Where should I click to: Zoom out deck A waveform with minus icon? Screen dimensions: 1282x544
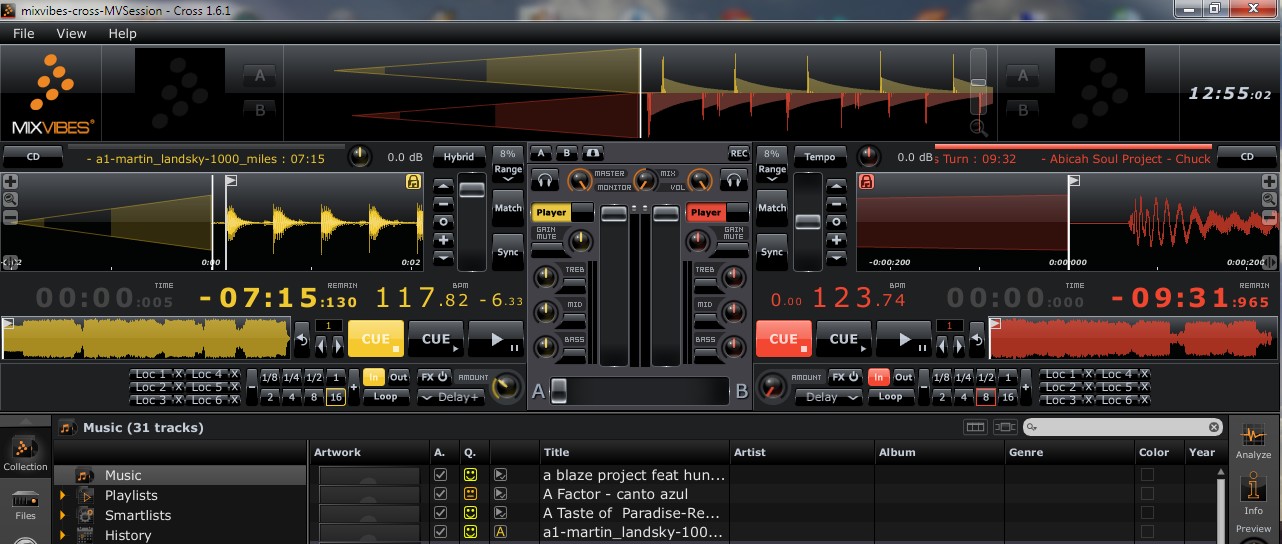coord(10,216)
